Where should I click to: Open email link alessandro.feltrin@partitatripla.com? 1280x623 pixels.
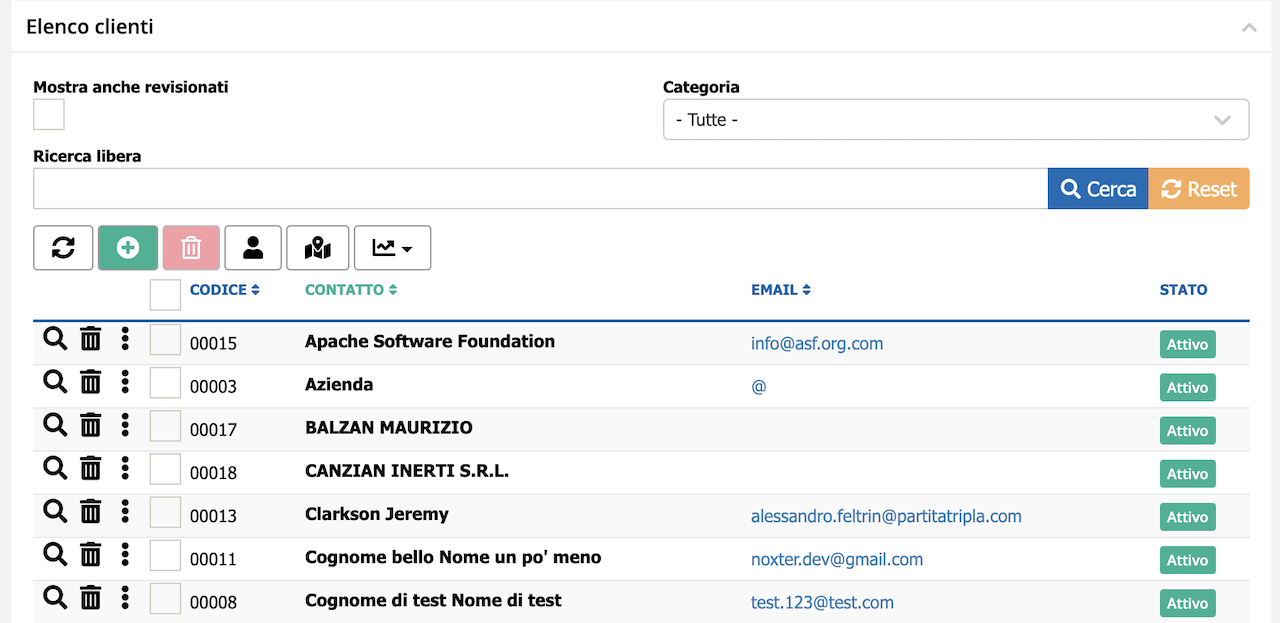tap(886, 516)
